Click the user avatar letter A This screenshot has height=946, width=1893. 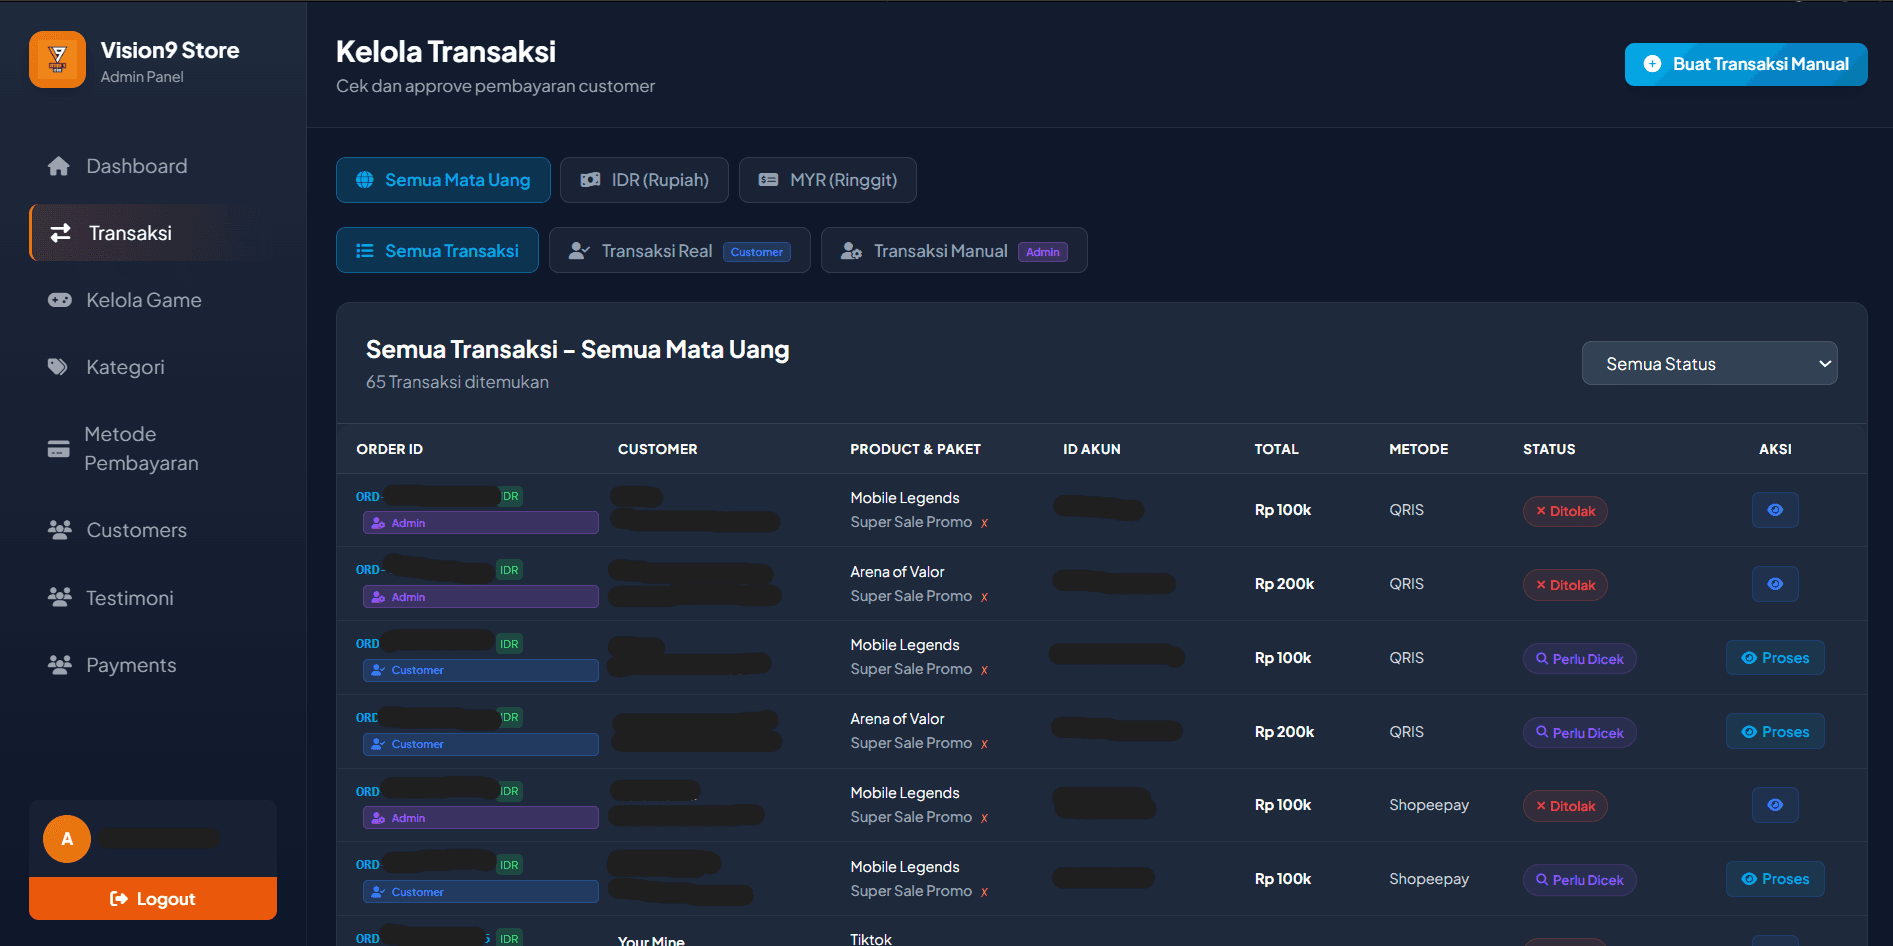point(67,839)
